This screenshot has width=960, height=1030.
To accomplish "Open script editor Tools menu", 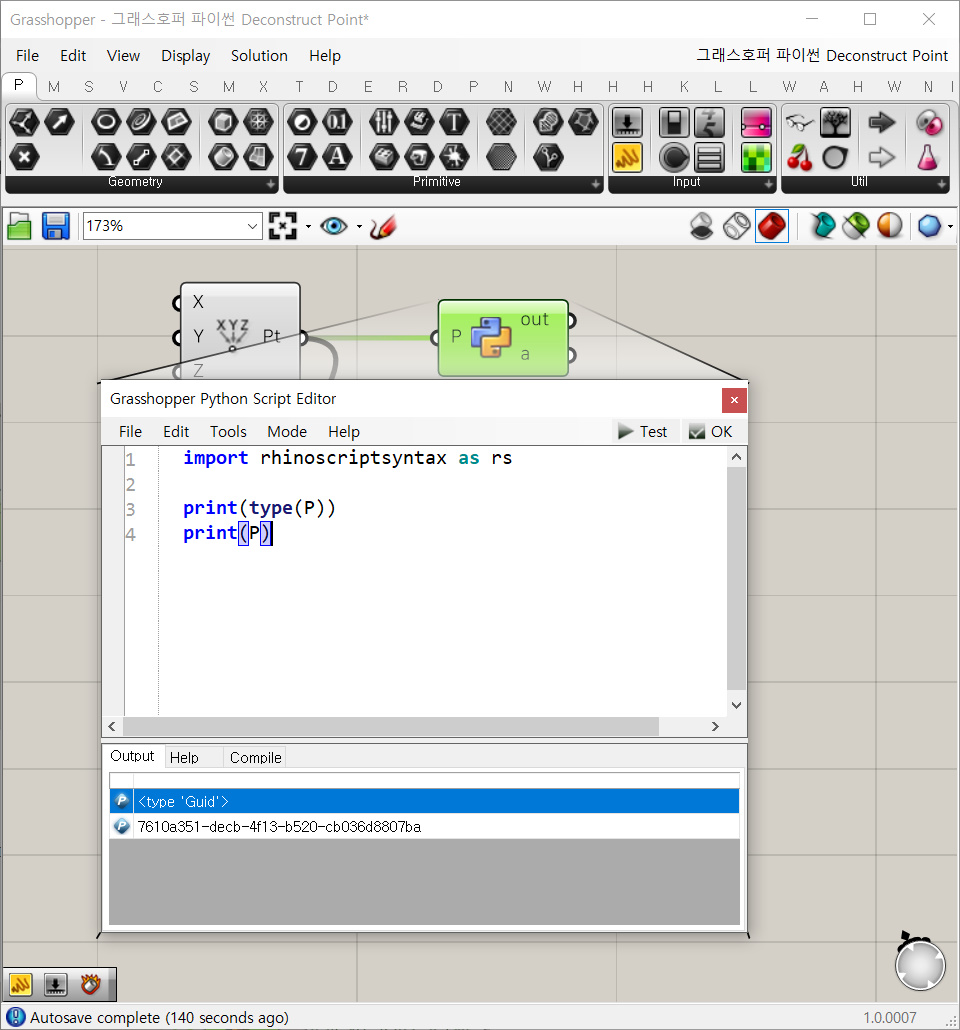I will point(228,432).
